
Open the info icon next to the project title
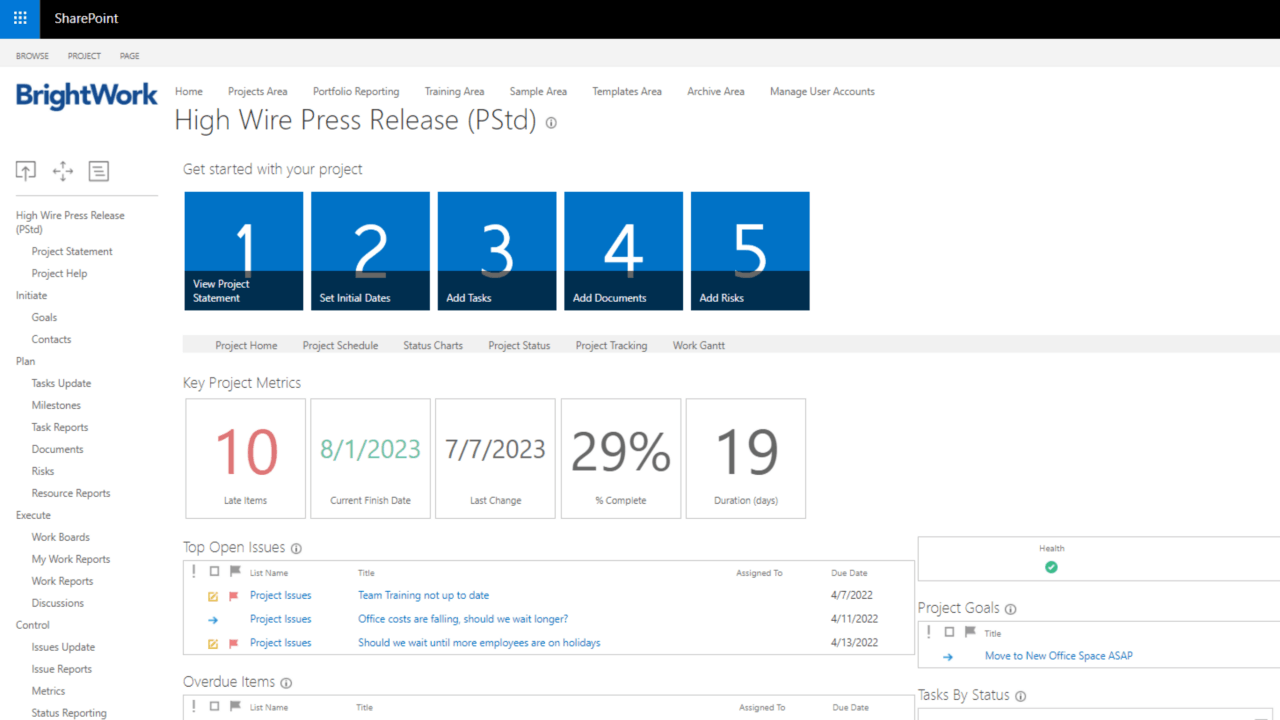[x=550, y=123]
